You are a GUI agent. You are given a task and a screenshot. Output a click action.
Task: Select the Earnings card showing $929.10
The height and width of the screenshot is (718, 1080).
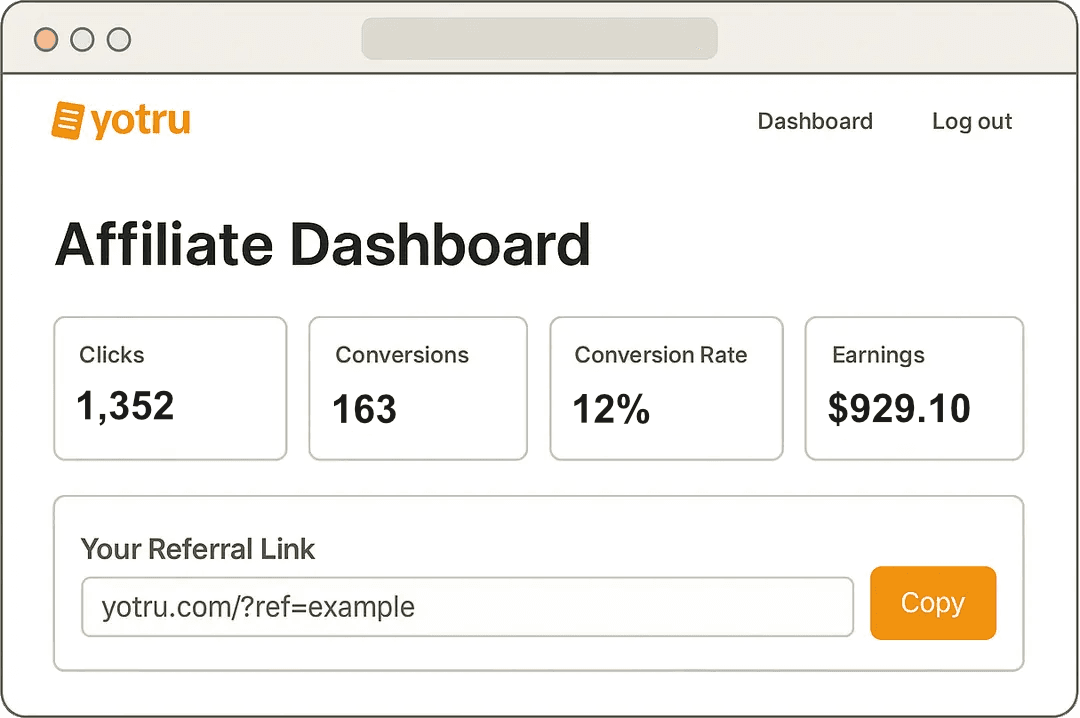[x=913, y=388]
